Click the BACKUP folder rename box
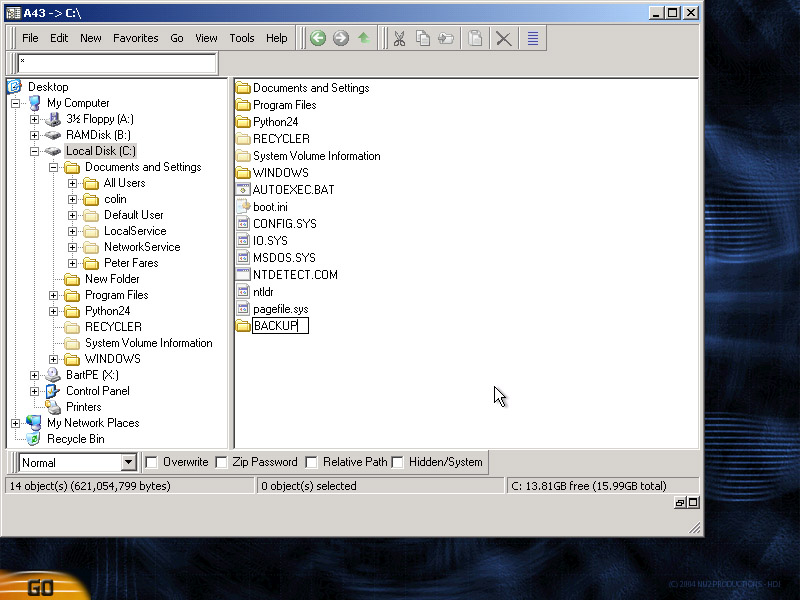The width and height of the screenshot is (800, 600). (x=280, y=326)
